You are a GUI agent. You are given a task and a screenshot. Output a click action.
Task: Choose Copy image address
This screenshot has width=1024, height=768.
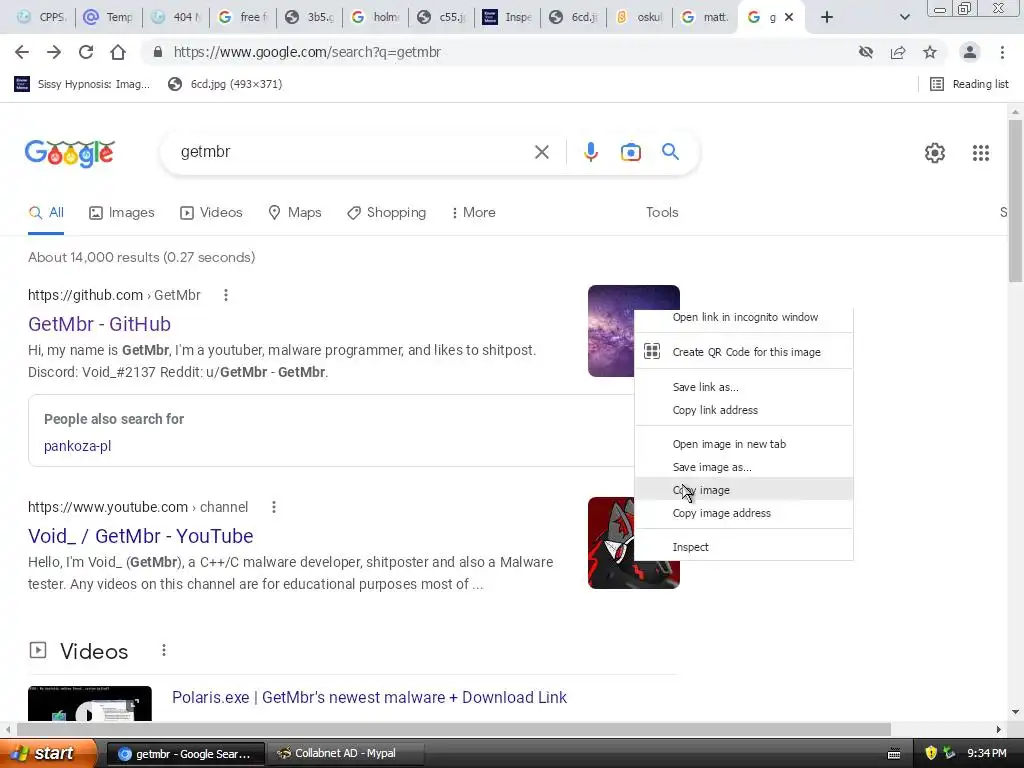[x=744, y=513]
